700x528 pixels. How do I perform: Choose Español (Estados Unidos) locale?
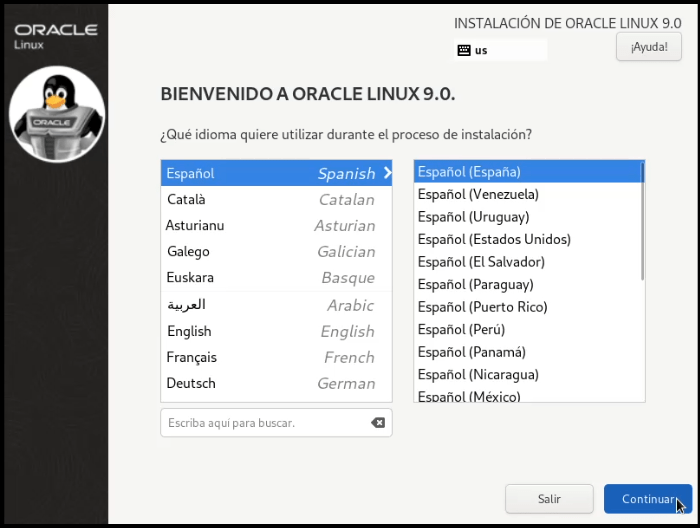[x=494, y=239]
